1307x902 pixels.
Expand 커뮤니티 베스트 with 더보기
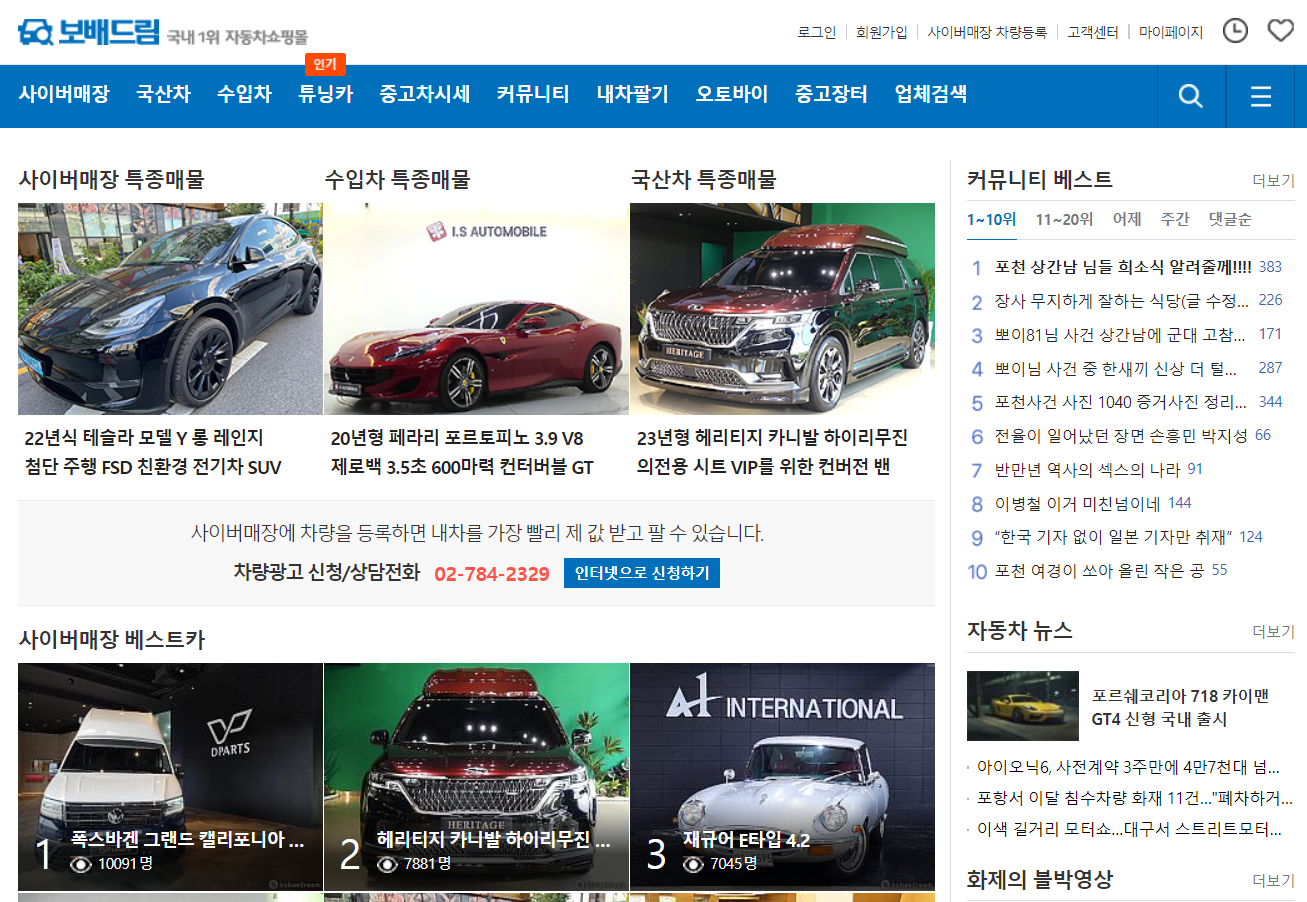pyautogui.click(x=1273, y=181)
